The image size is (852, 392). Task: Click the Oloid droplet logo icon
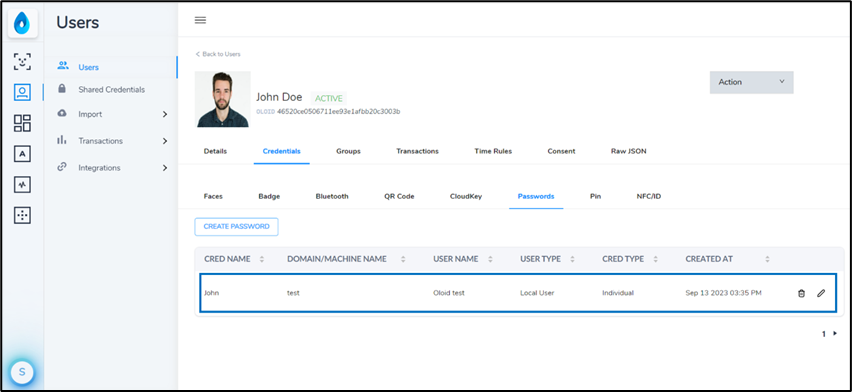(22, 24)
